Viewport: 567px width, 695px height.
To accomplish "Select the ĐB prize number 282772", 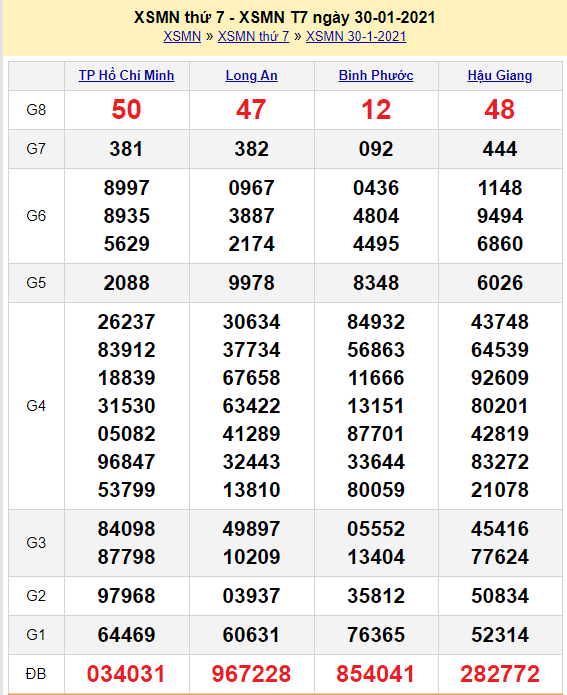I will [500, 674].
